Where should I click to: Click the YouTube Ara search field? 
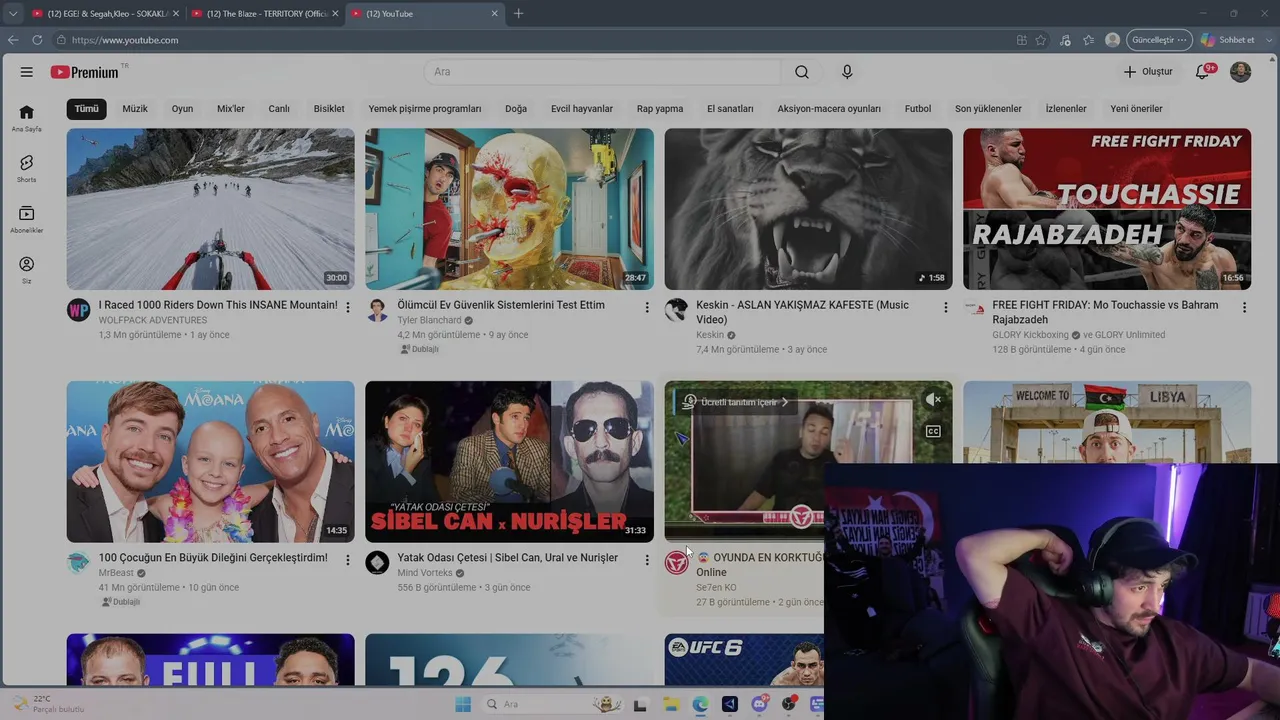(x=602, y=72)
